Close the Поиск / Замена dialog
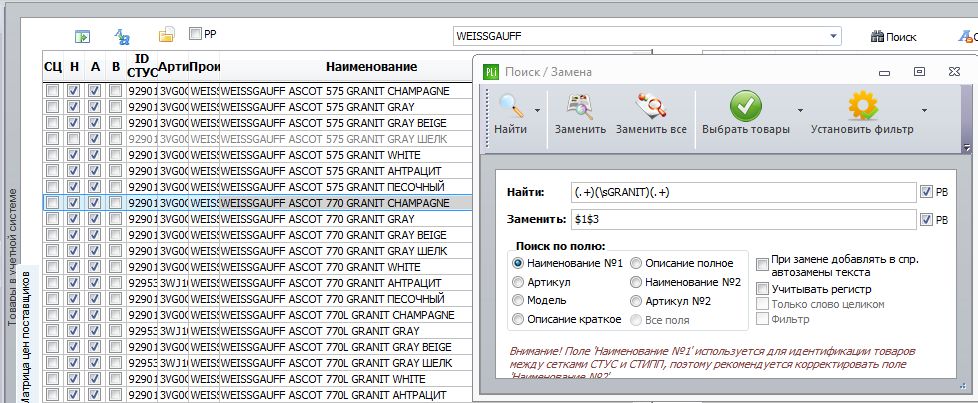Viewport: 978px width, 403px height. tap(954, 72)
